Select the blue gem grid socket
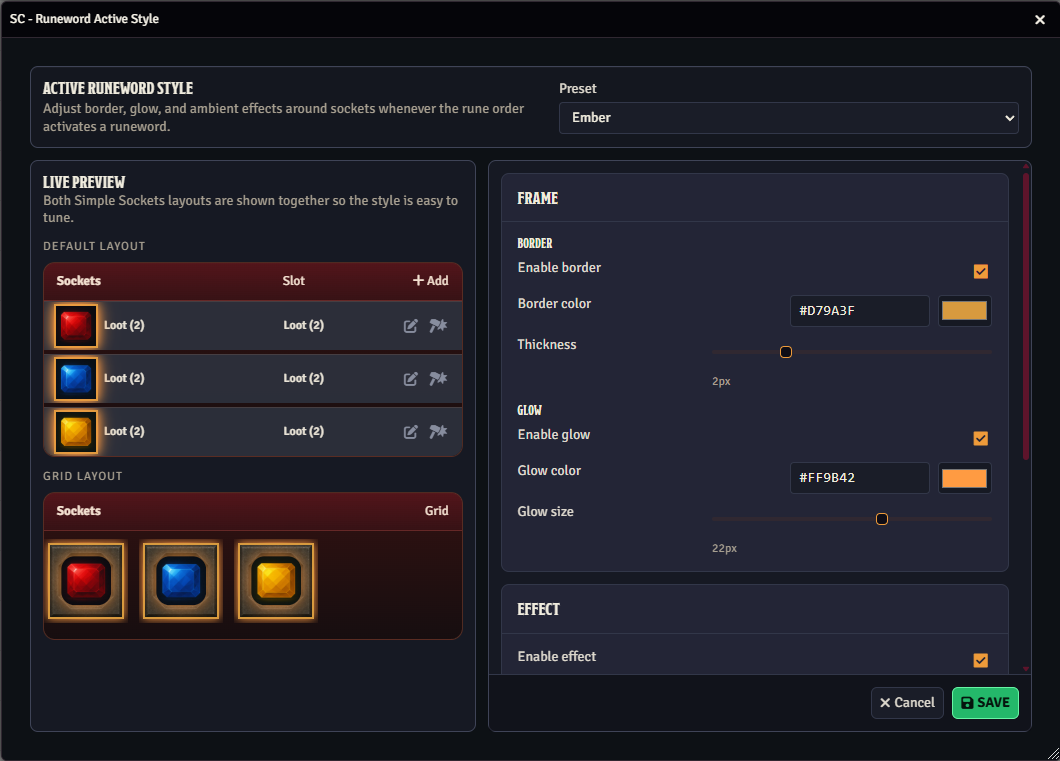This screenshot has height=761, width=1060. 180,581
